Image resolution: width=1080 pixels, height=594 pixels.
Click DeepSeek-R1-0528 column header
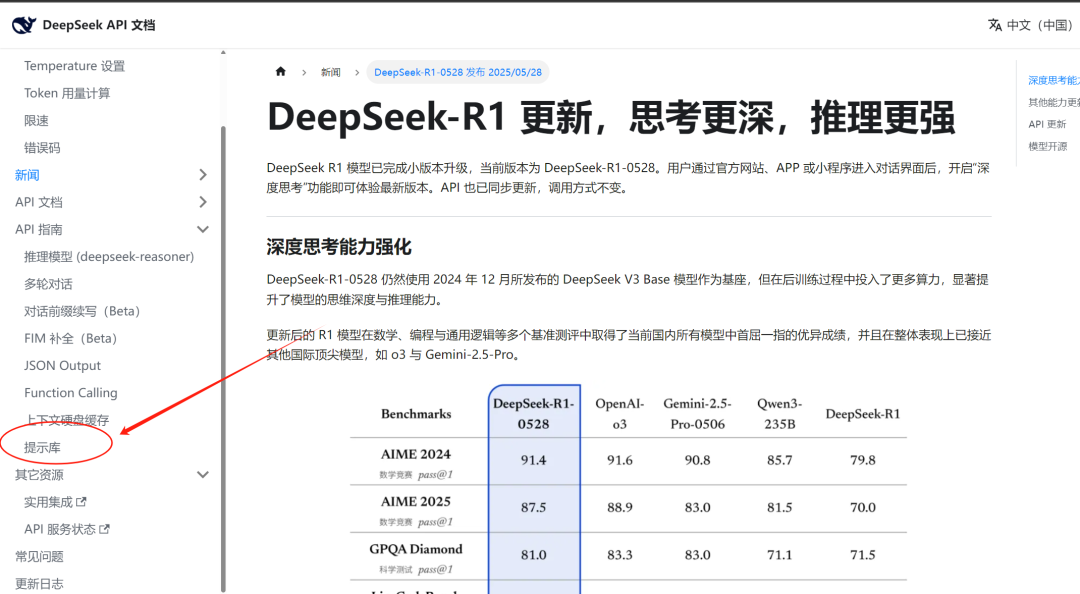534,414
